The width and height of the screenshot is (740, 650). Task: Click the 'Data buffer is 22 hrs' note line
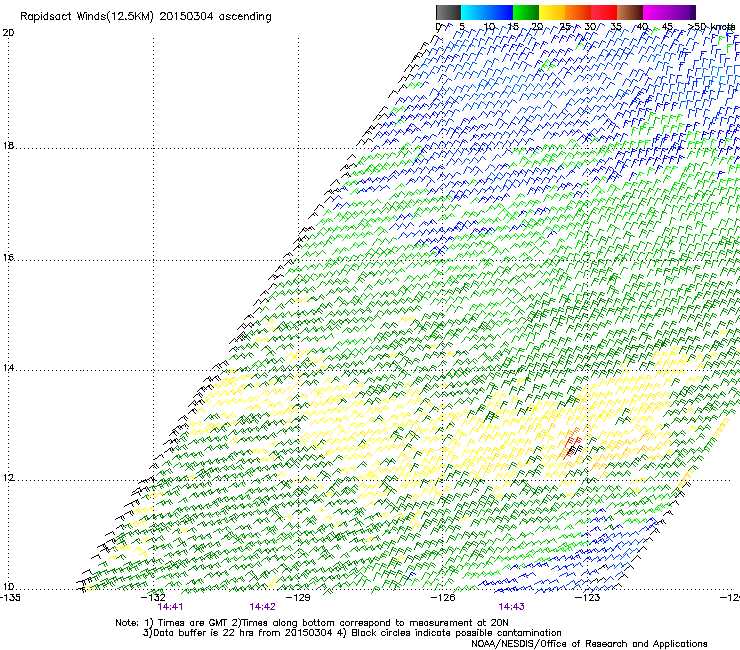pyautogui.click(x=352, y=633)
